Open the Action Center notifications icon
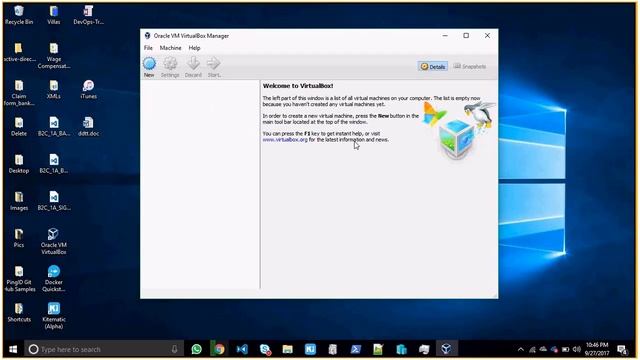This screenshot has width=640, height=360. (622, 350)
